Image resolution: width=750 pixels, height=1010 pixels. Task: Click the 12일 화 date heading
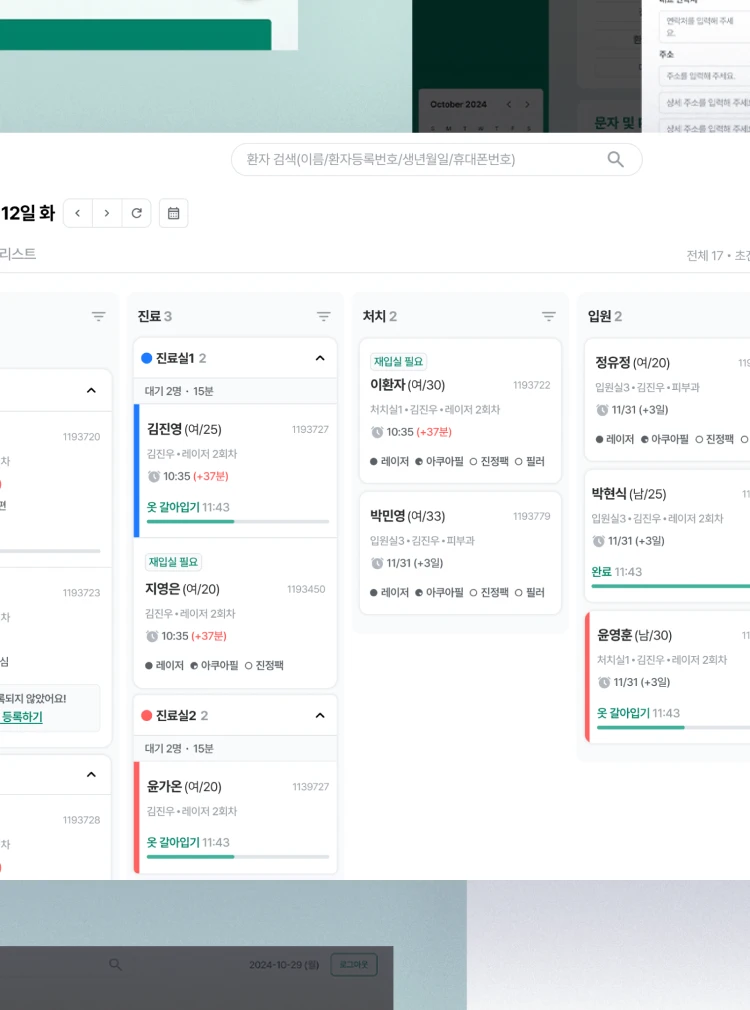point(28,213)
